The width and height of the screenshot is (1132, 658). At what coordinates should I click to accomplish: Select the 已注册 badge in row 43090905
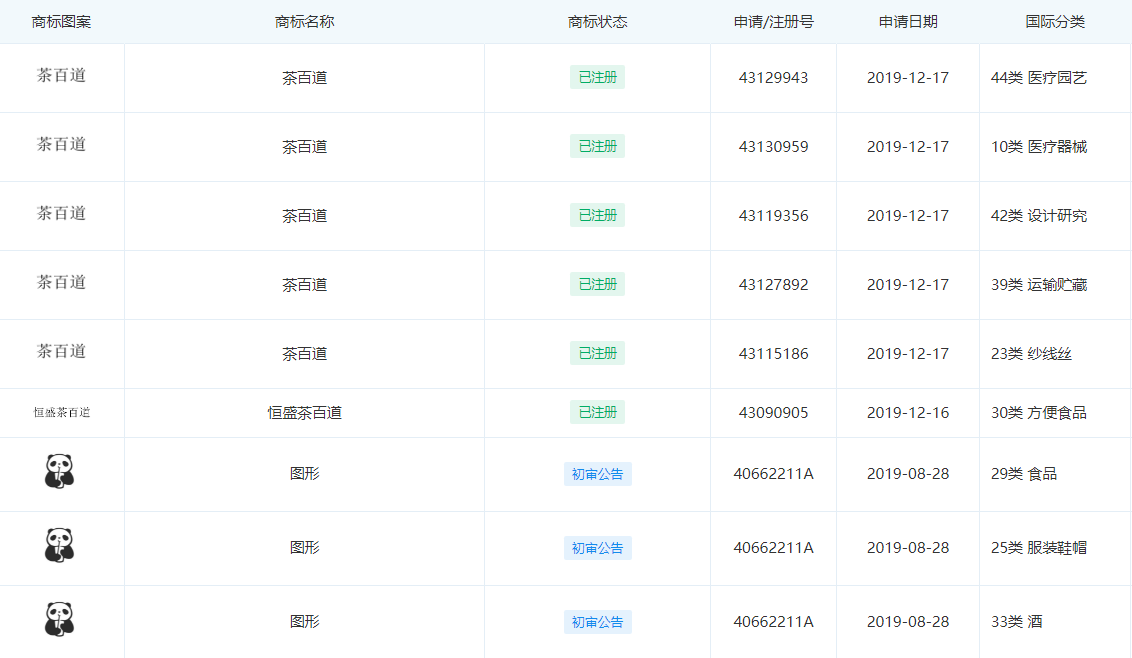tap(598, 412)
